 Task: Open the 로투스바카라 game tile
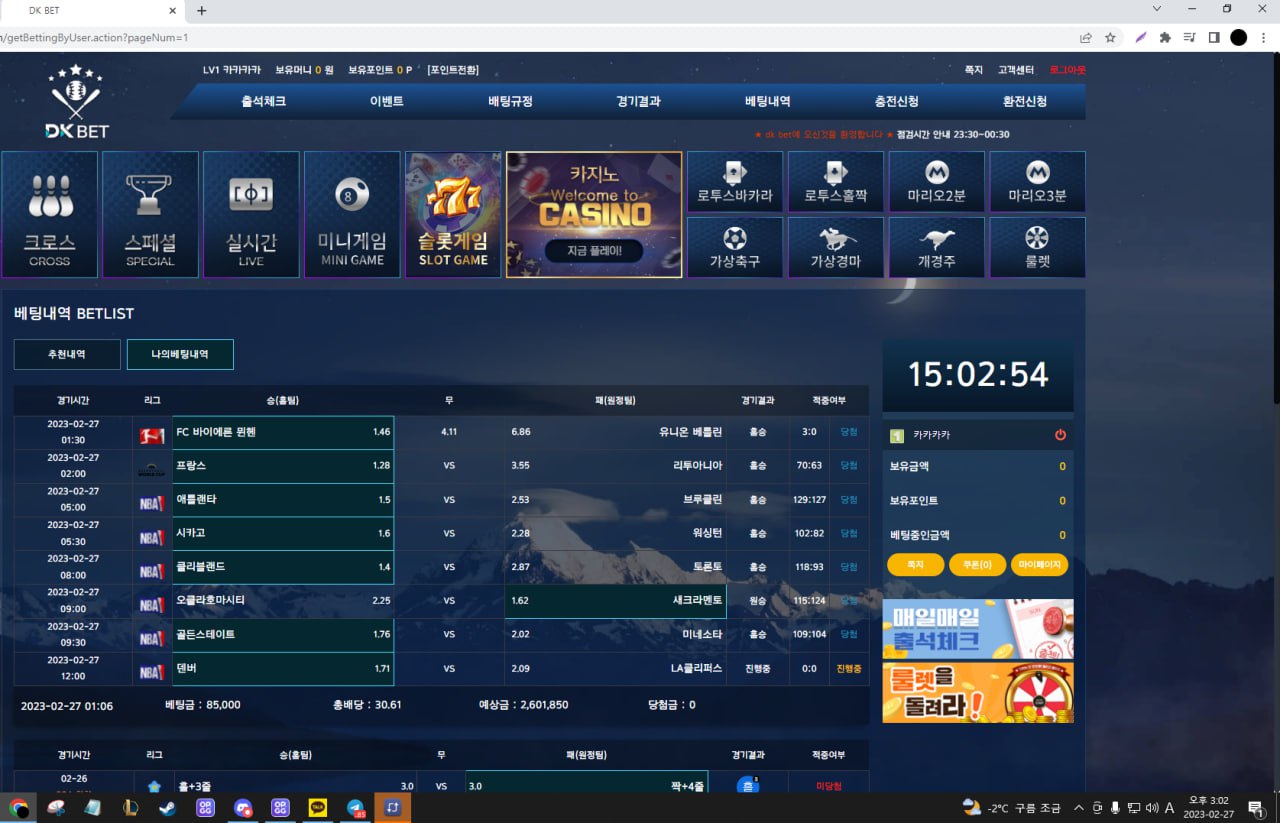[x=735, y=181]
